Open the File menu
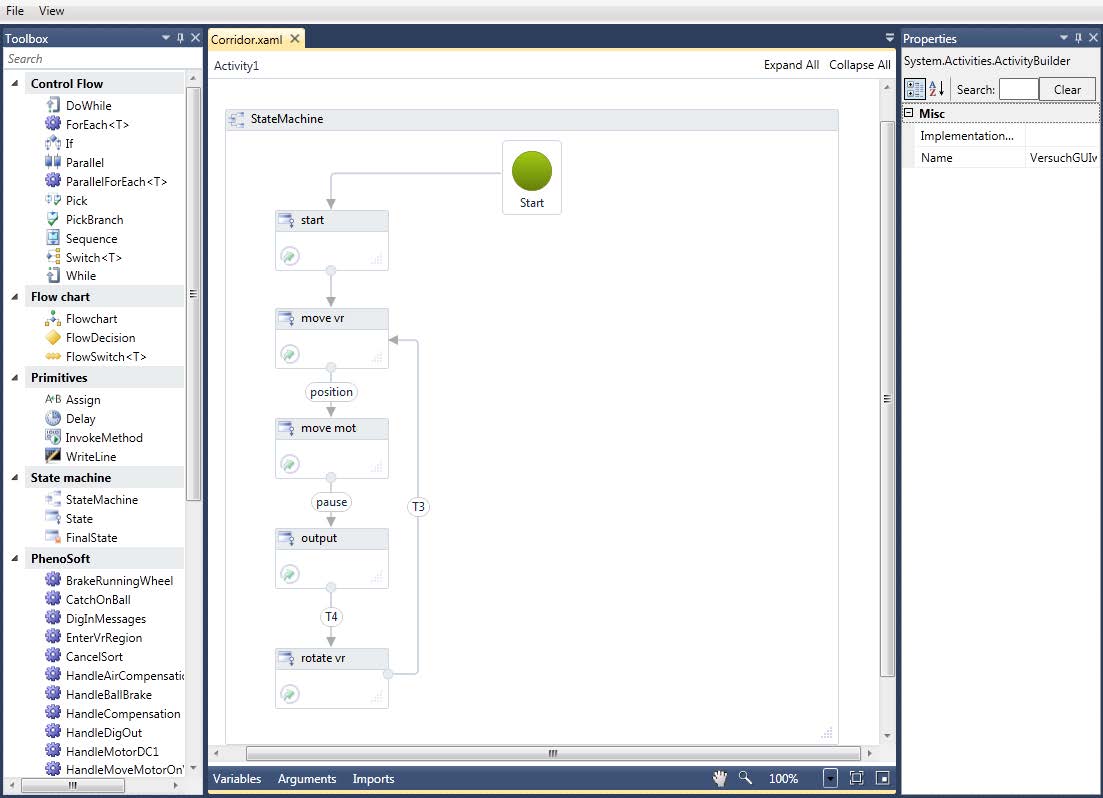 pyautogui.click(x=15, y=11)
